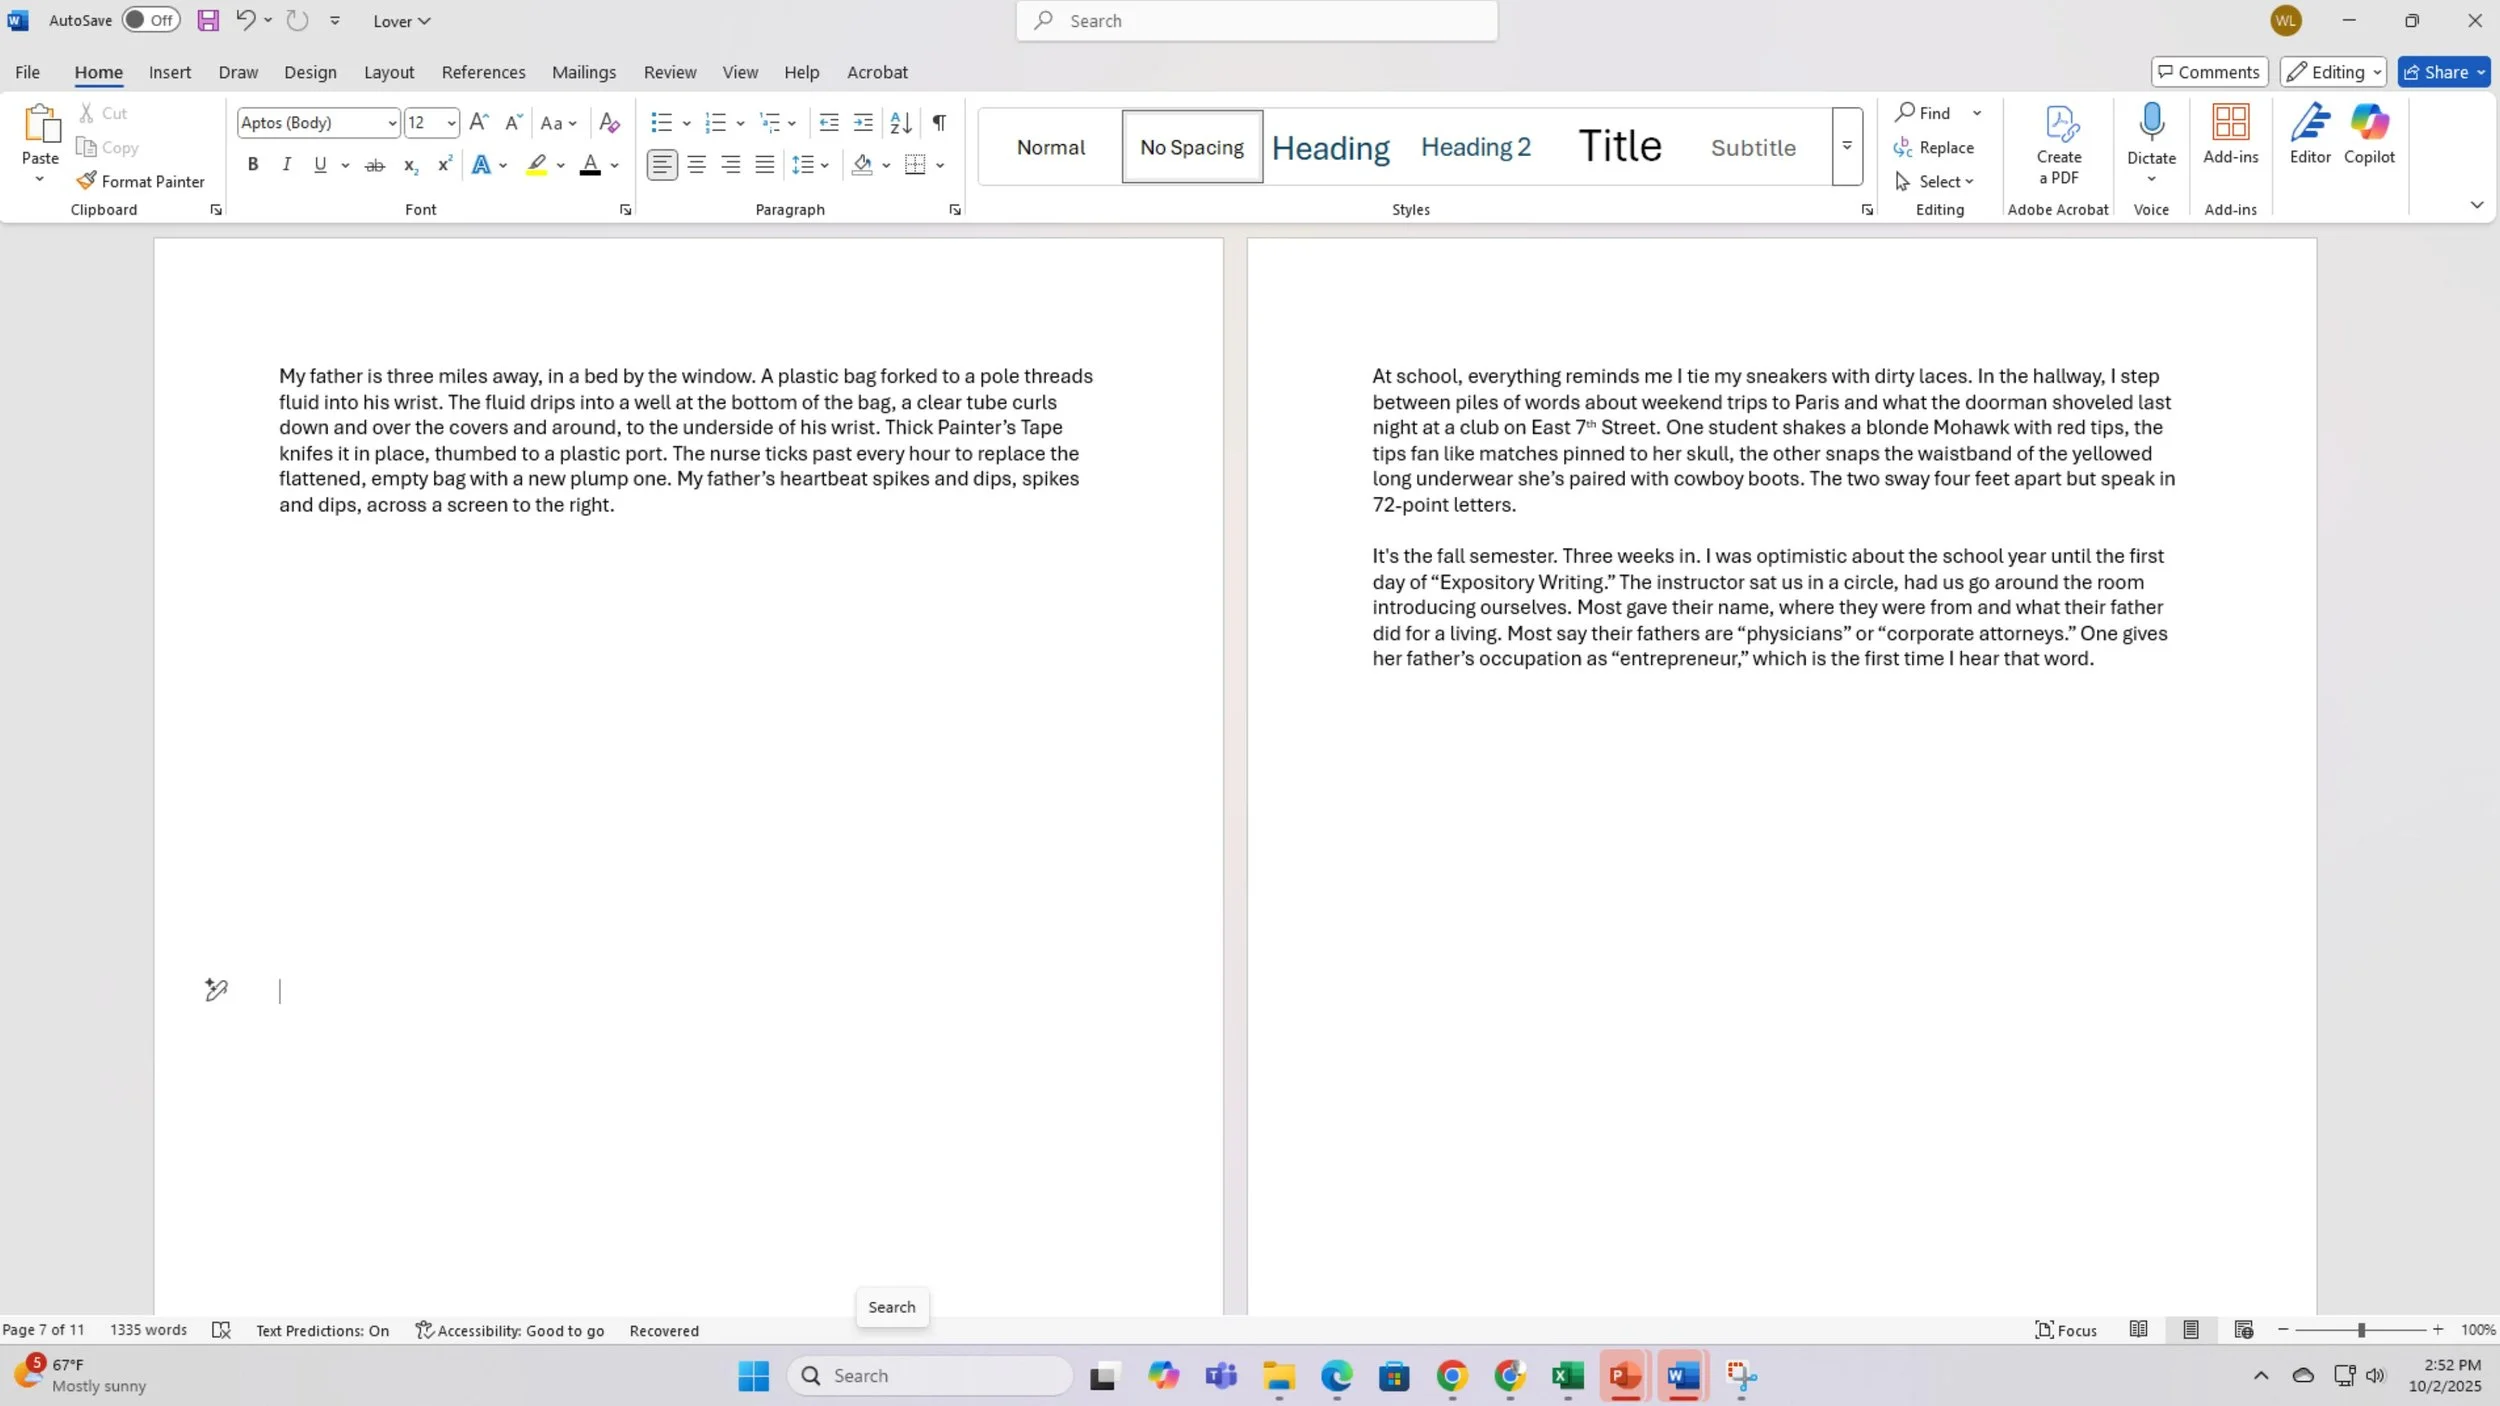2500x1406 pixels.
Task: Toggle underline formatting
Action: 320,165
